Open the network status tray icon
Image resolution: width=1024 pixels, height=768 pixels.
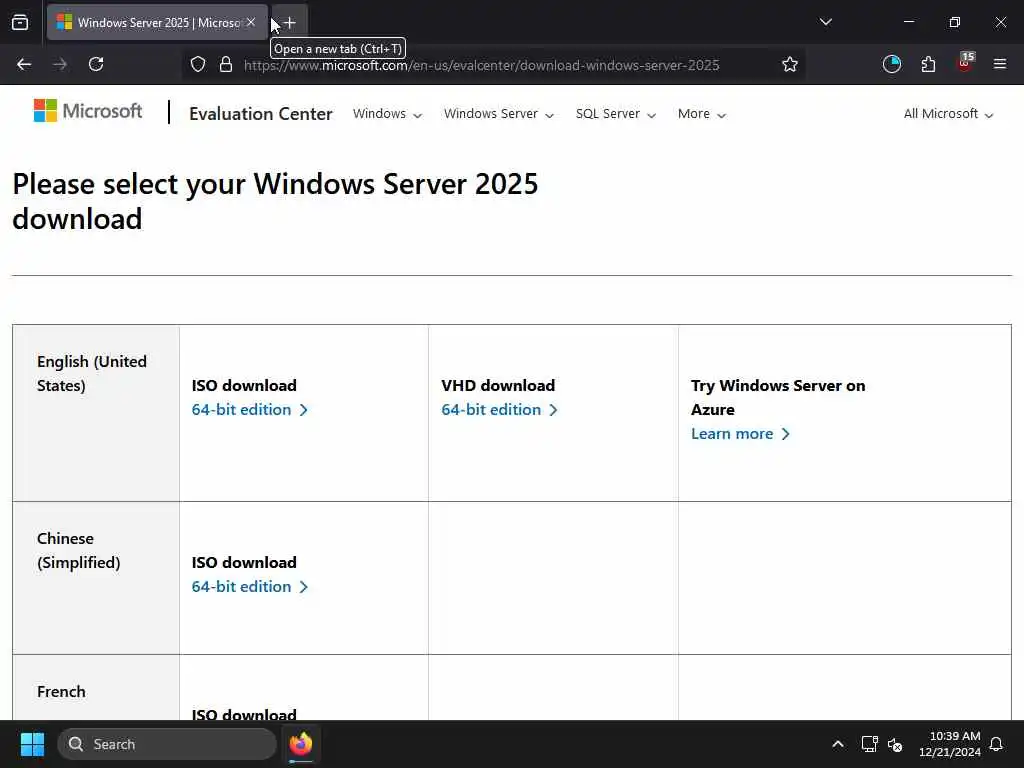869,744
